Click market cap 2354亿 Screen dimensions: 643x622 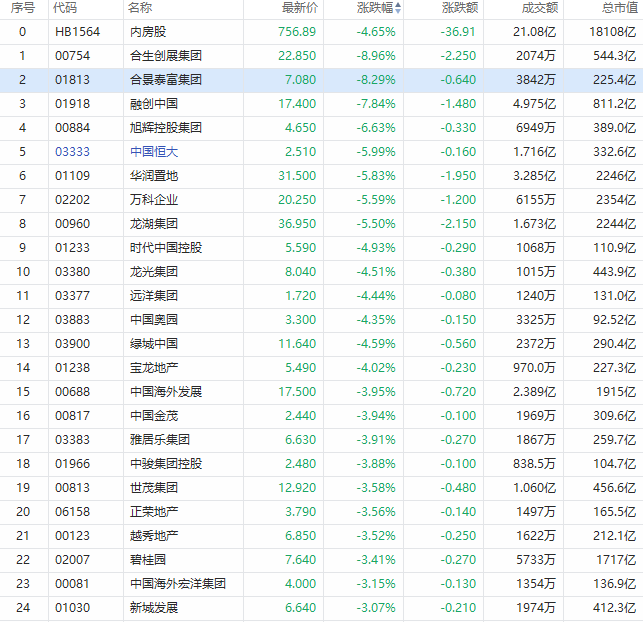(x=616, y=200)
